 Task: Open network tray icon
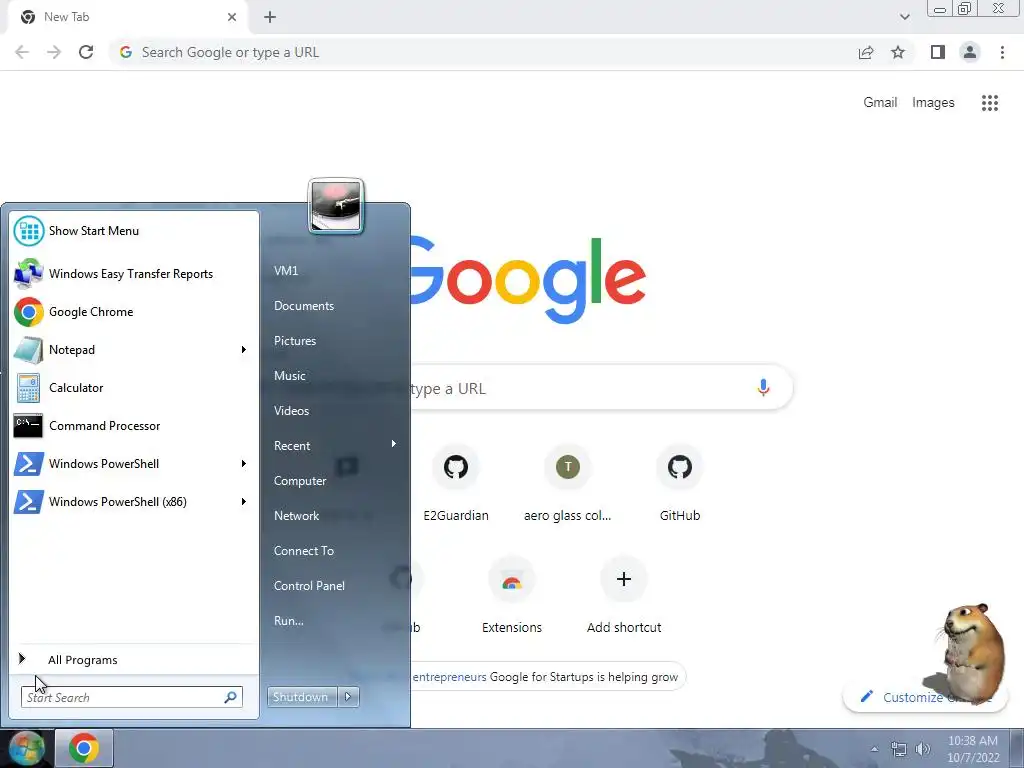click(x=899, y=749)
